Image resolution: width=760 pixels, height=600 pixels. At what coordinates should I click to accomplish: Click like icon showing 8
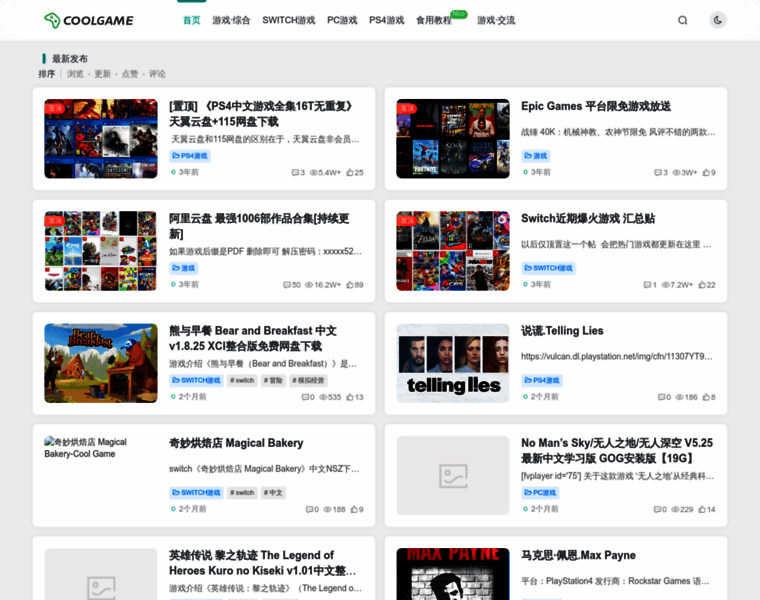[x=706, y=397]
